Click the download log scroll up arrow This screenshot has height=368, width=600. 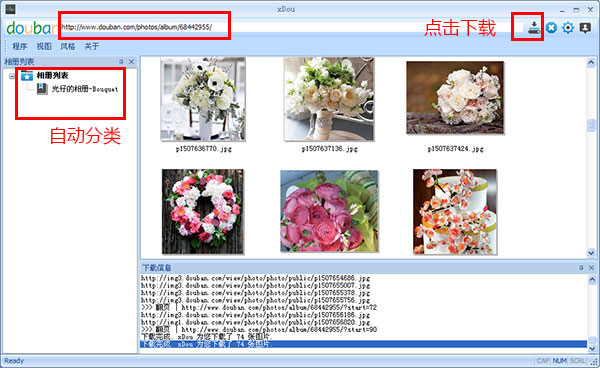tap(592, 280)
